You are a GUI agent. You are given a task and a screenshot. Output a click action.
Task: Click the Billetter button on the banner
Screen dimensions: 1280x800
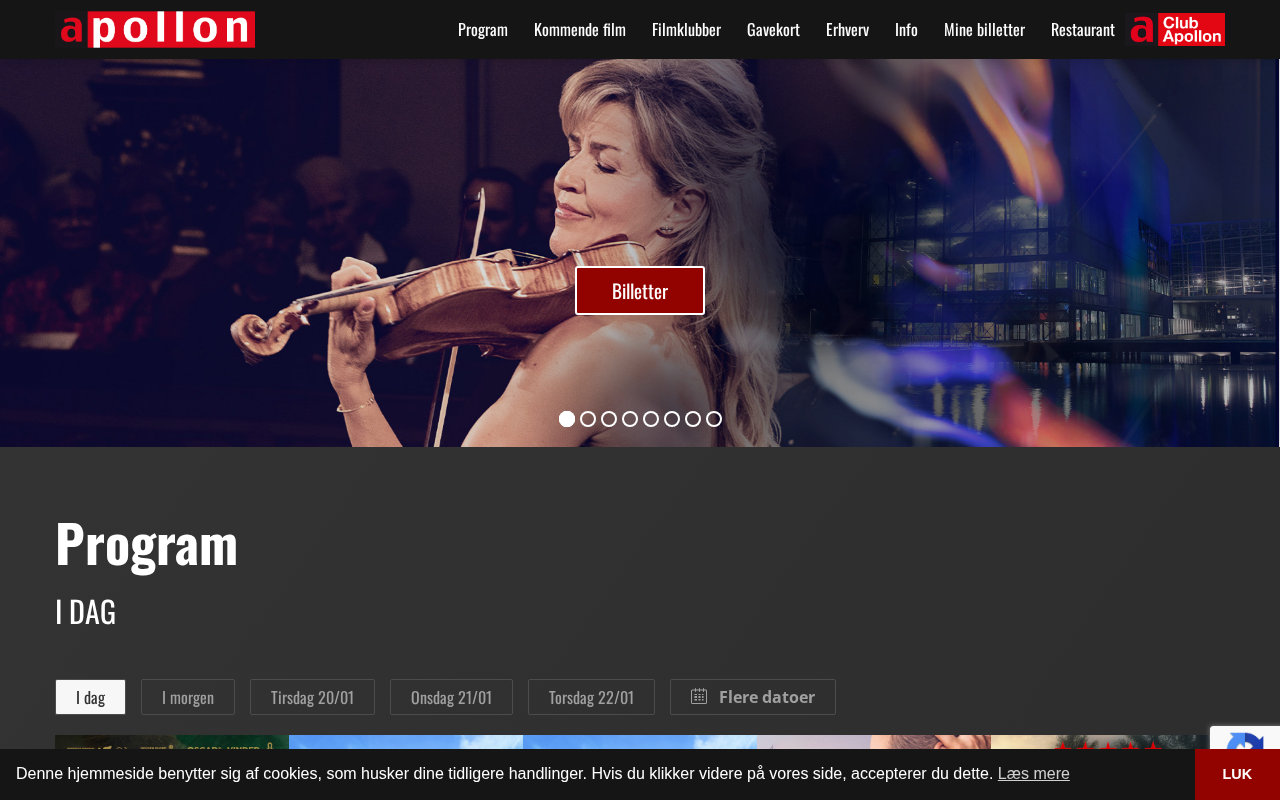pyautogui.click(x=640, y=291)
